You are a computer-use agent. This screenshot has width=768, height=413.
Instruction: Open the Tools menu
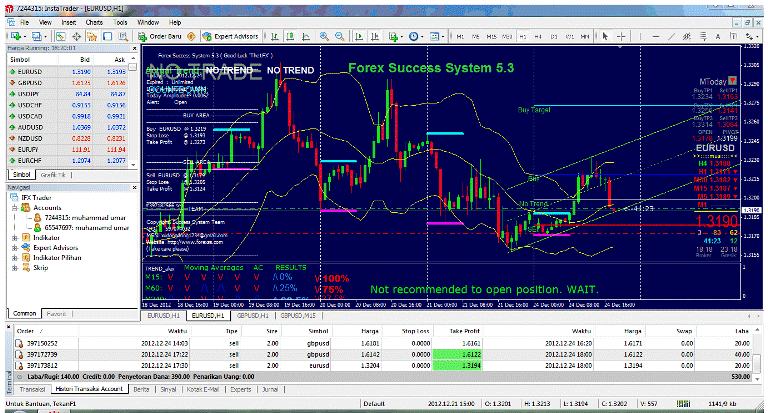(x=120, y=23)
